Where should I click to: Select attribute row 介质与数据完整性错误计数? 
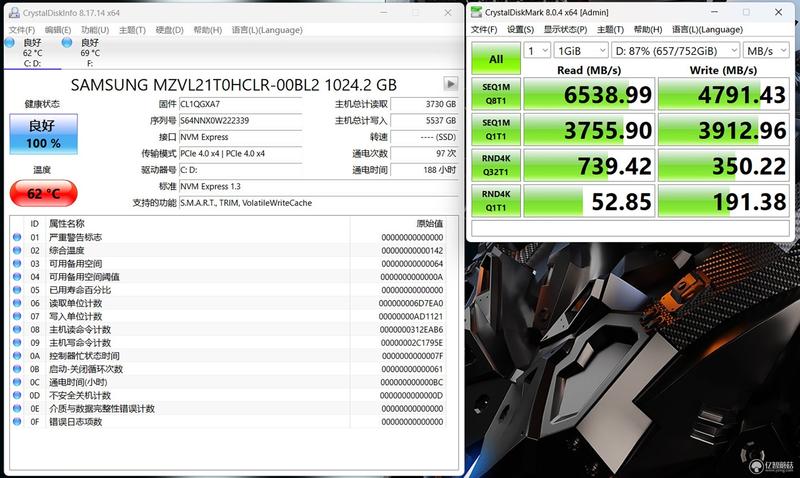229,409
